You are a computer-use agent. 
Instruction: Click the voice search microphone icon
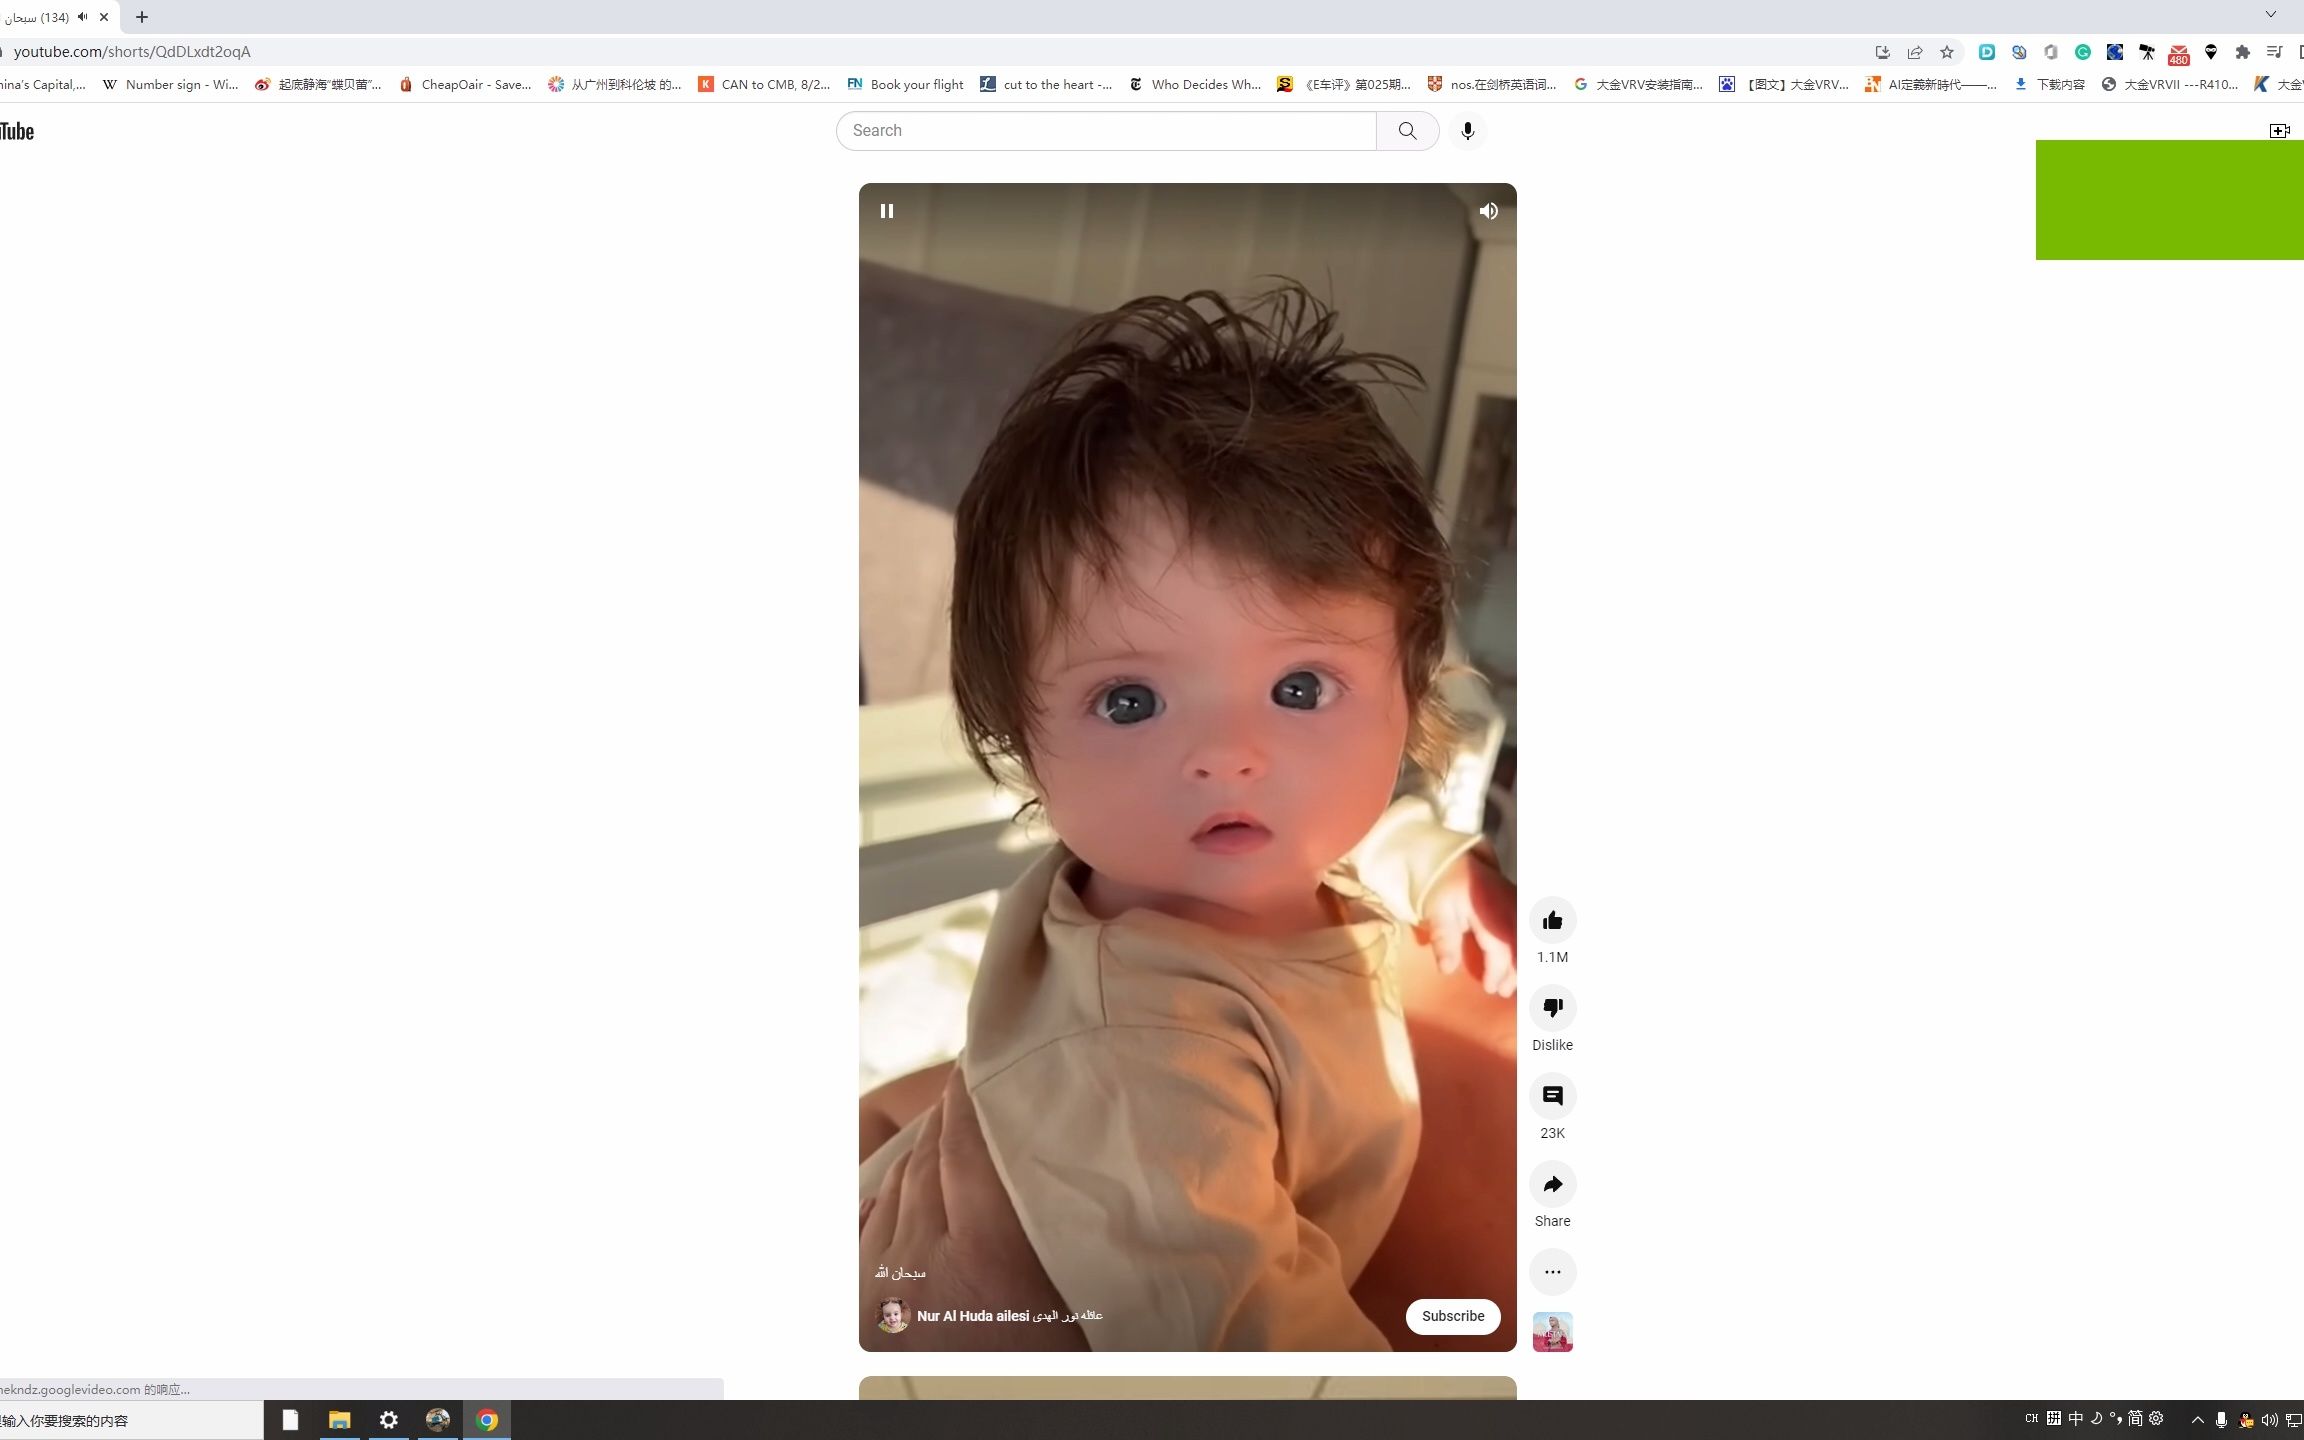[x=1468, y=131]
